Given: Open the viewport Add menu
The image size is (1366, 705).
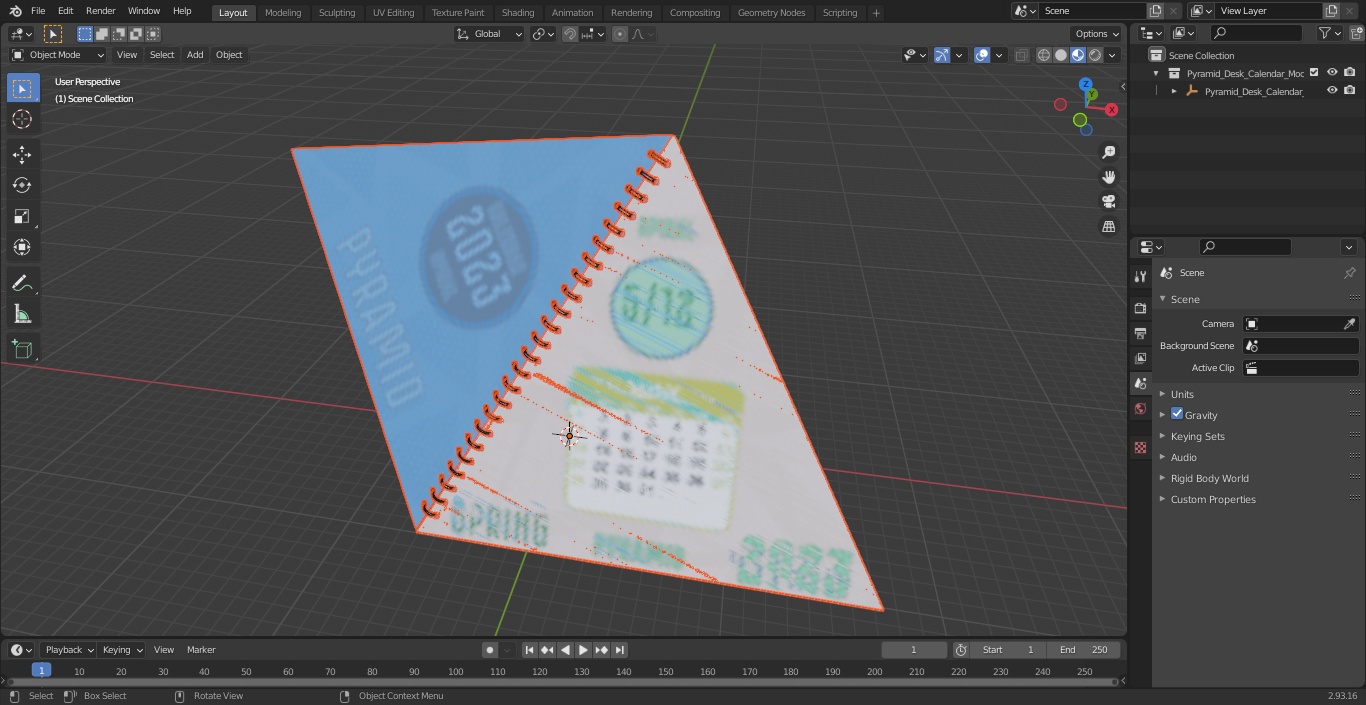Looking at the screenshot, I should 195,55.
